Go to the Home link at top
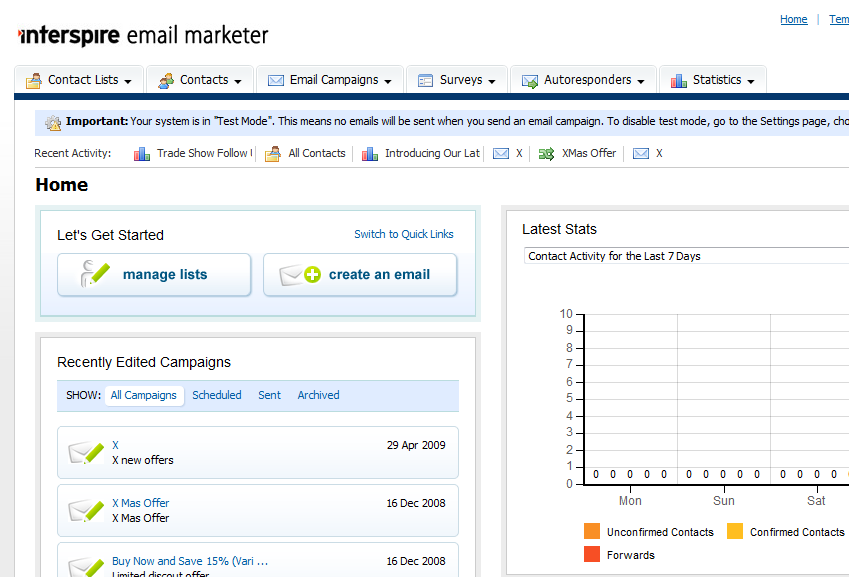849x577 pixels. coord(794,19)
